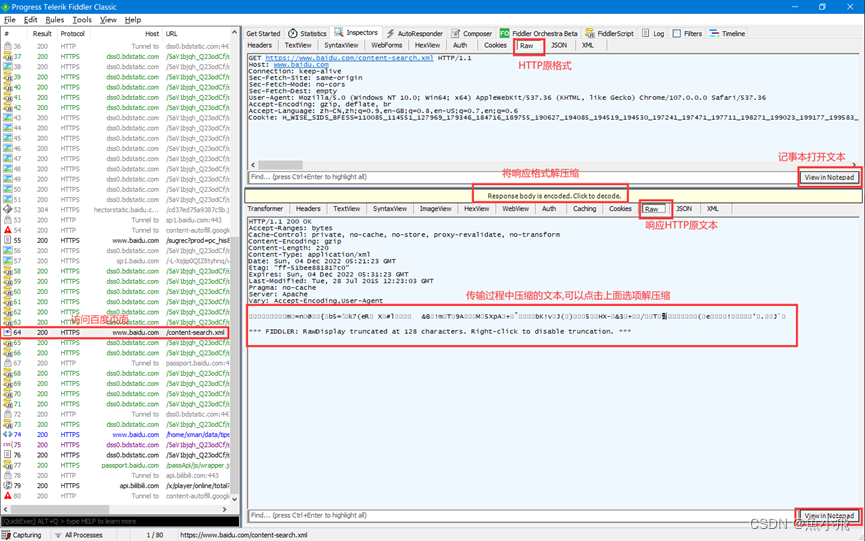The height and width of the screenshot is (541, 865).
Task: Open the Composer tab pencil icon
Action: (x=455, y=34)
